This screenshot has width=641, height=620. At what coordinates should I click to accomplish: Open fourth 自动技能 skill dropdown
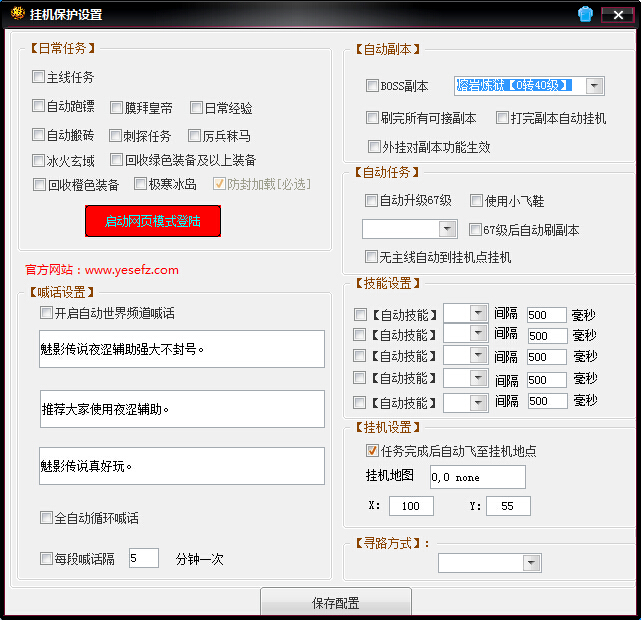coord(478,378)
